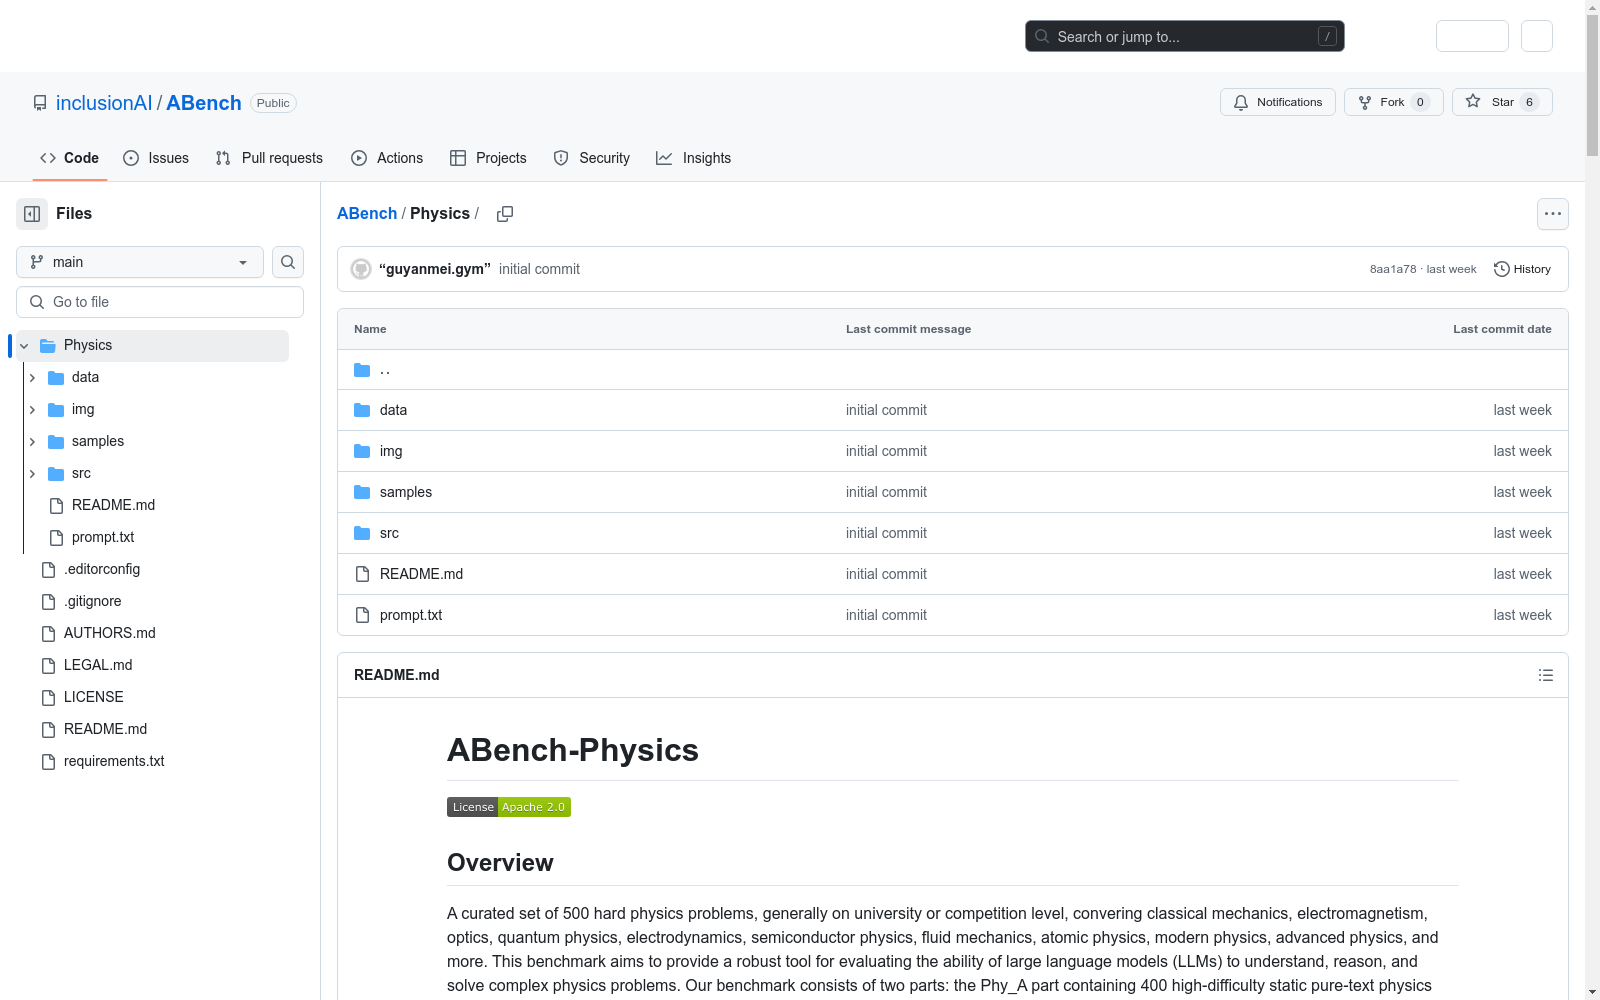1600x1000 pixels.
Task: Click the .gitignore file icon in tree
Action: (48, 601)
